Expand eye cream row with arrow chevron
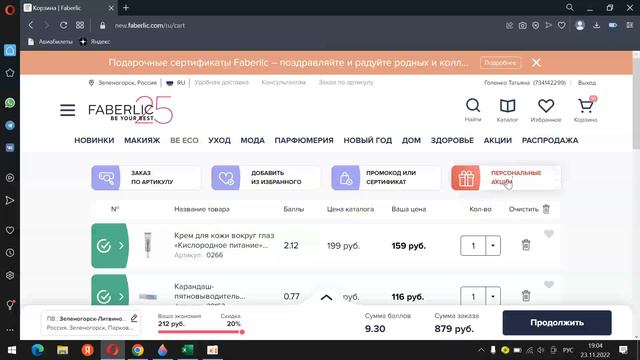 pyautogui.click(x=121, y=246)
